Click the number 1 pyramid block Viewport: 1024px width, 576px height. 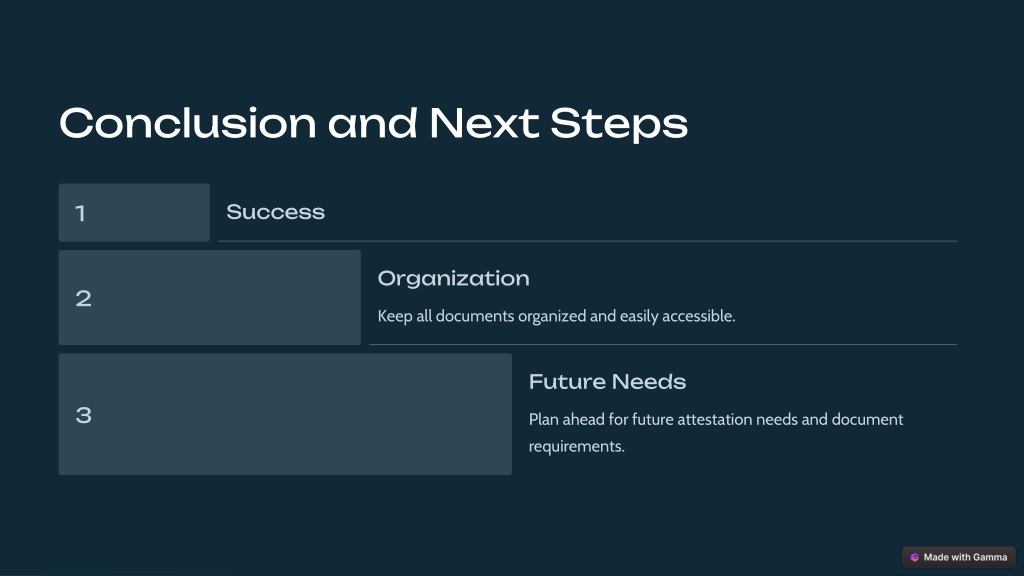(x=134, y=212)
